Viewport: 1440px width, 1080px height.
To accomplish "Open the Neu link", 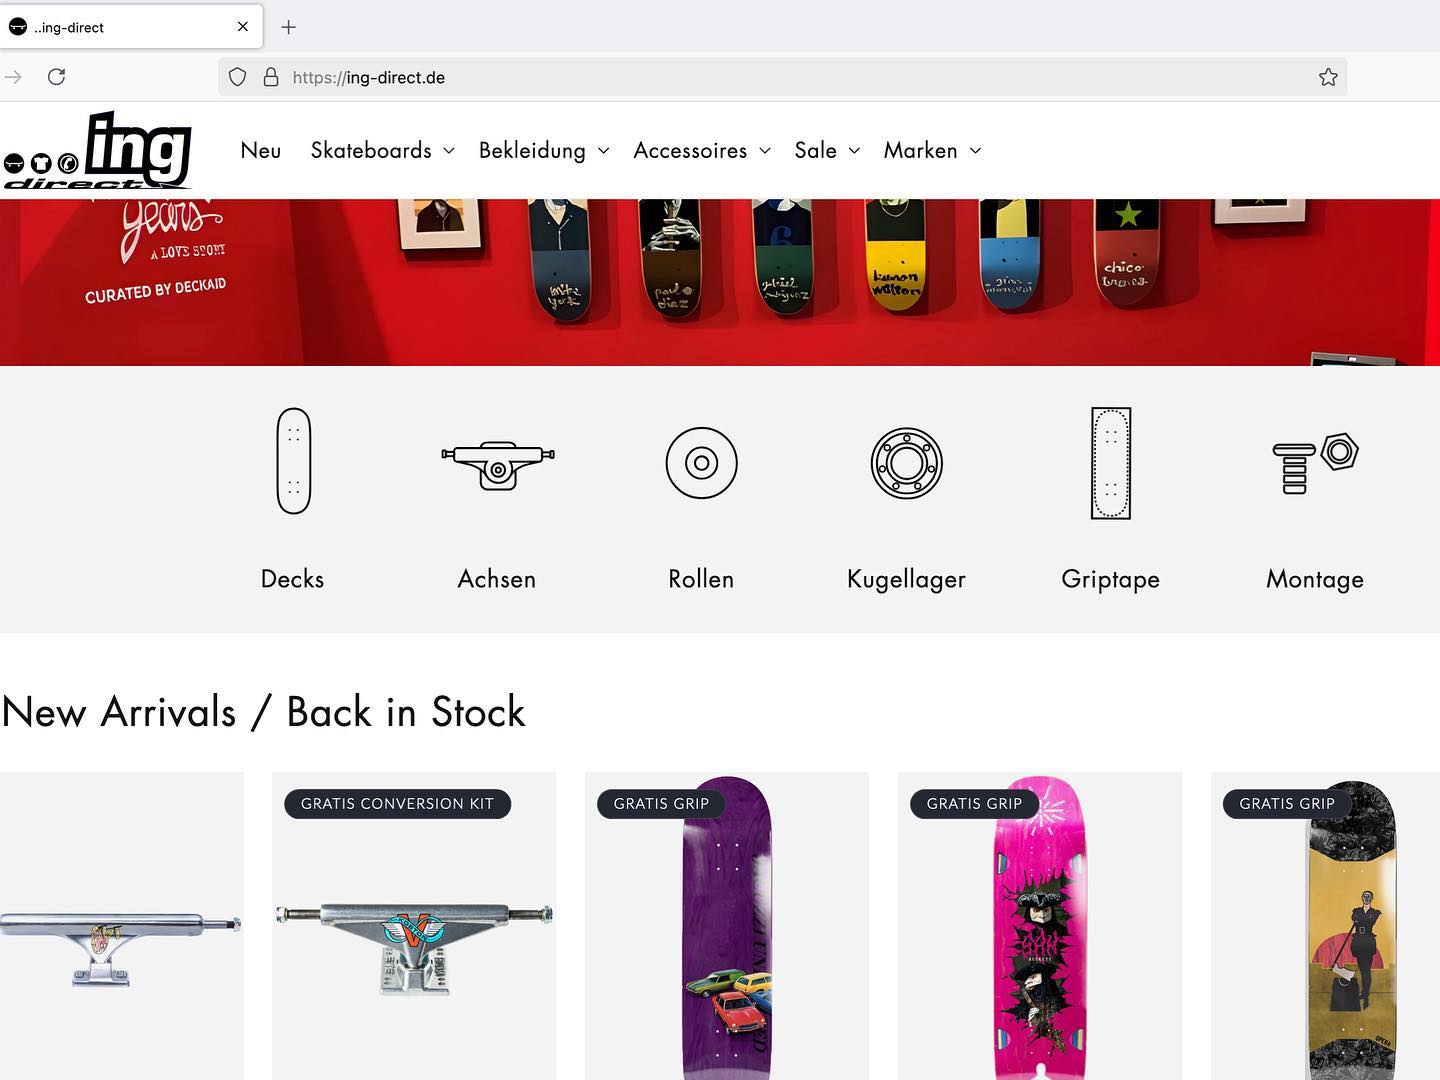I will 261,151.
